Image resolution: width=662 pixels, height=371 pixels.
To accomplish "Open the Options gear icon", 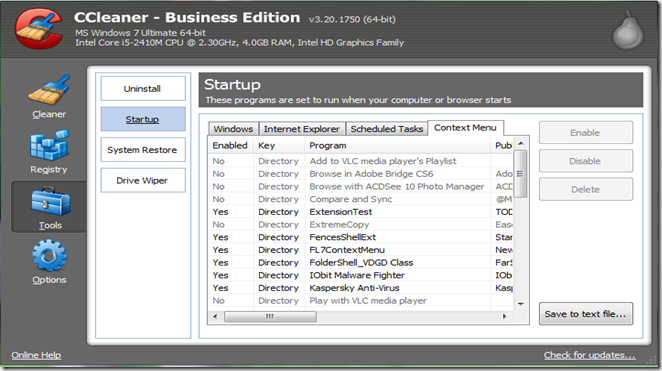I will coord(49,255).
